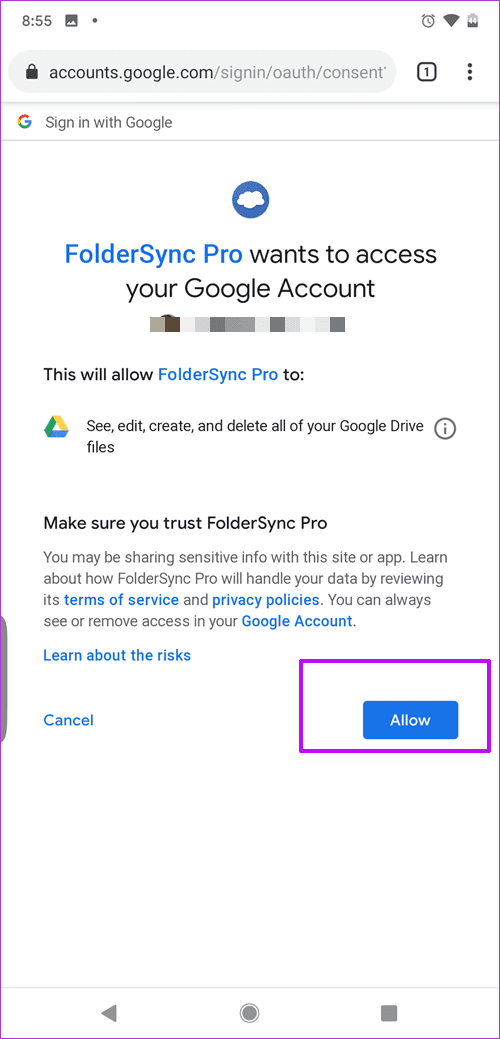Tap the Allow button
The width and height of the screenshot is (500, 1039).
tap(410, 720)
